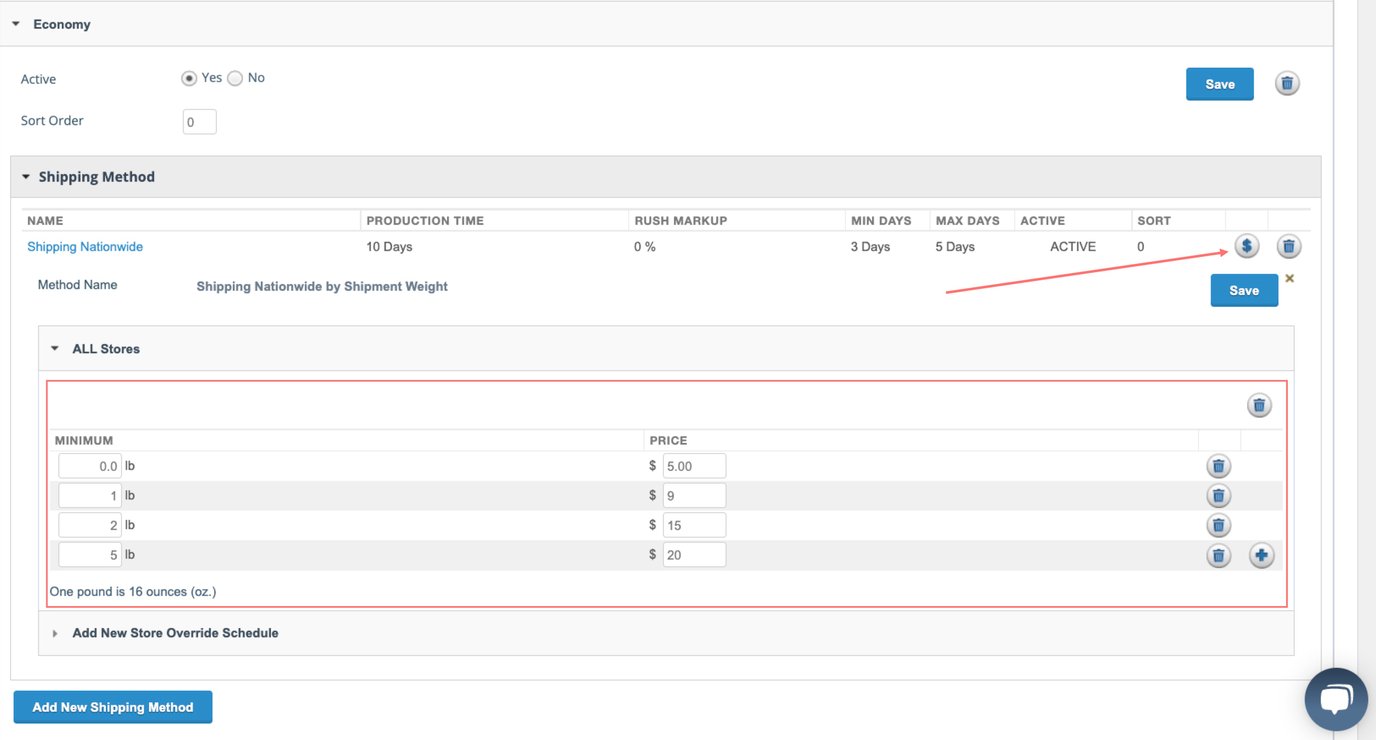The width and height of the screenshot is (1376, 740).
Task: Click Add New Shipping Method button
Action: point(113,707)
